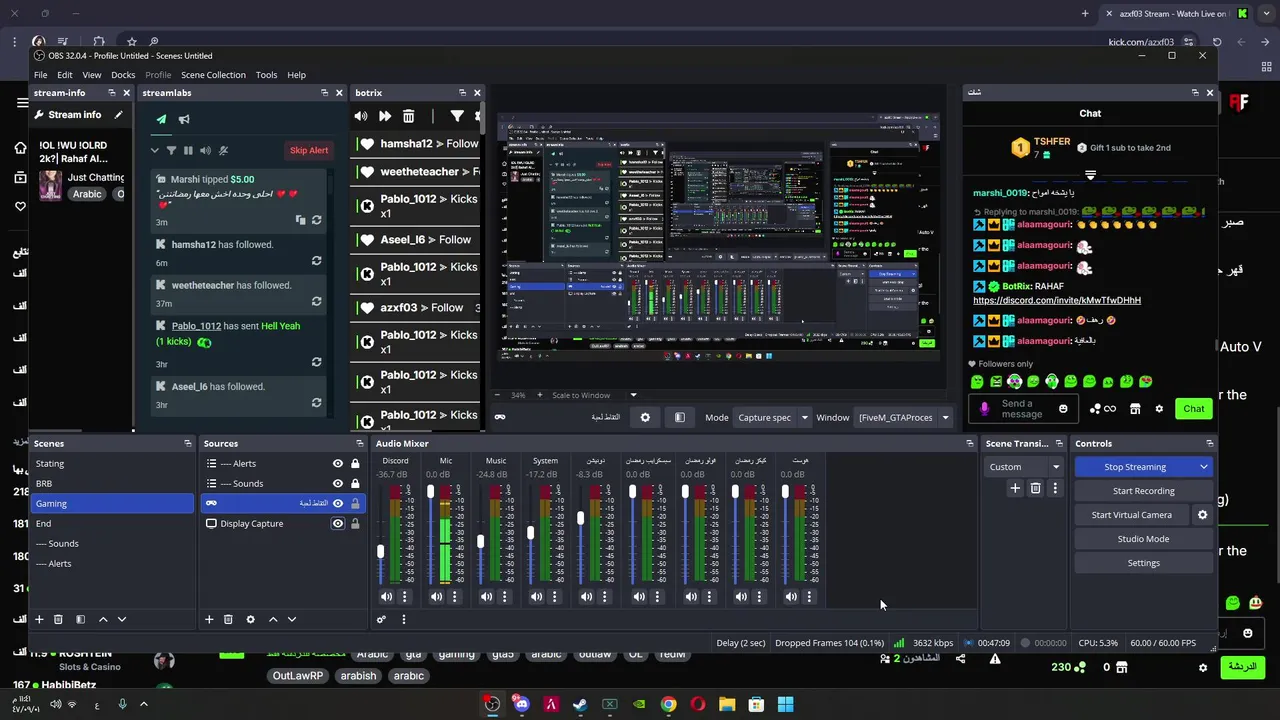The width and height of the screenshot is (1280, 720).
Task: Unlock the Sounds source lock
Action: 355,484
